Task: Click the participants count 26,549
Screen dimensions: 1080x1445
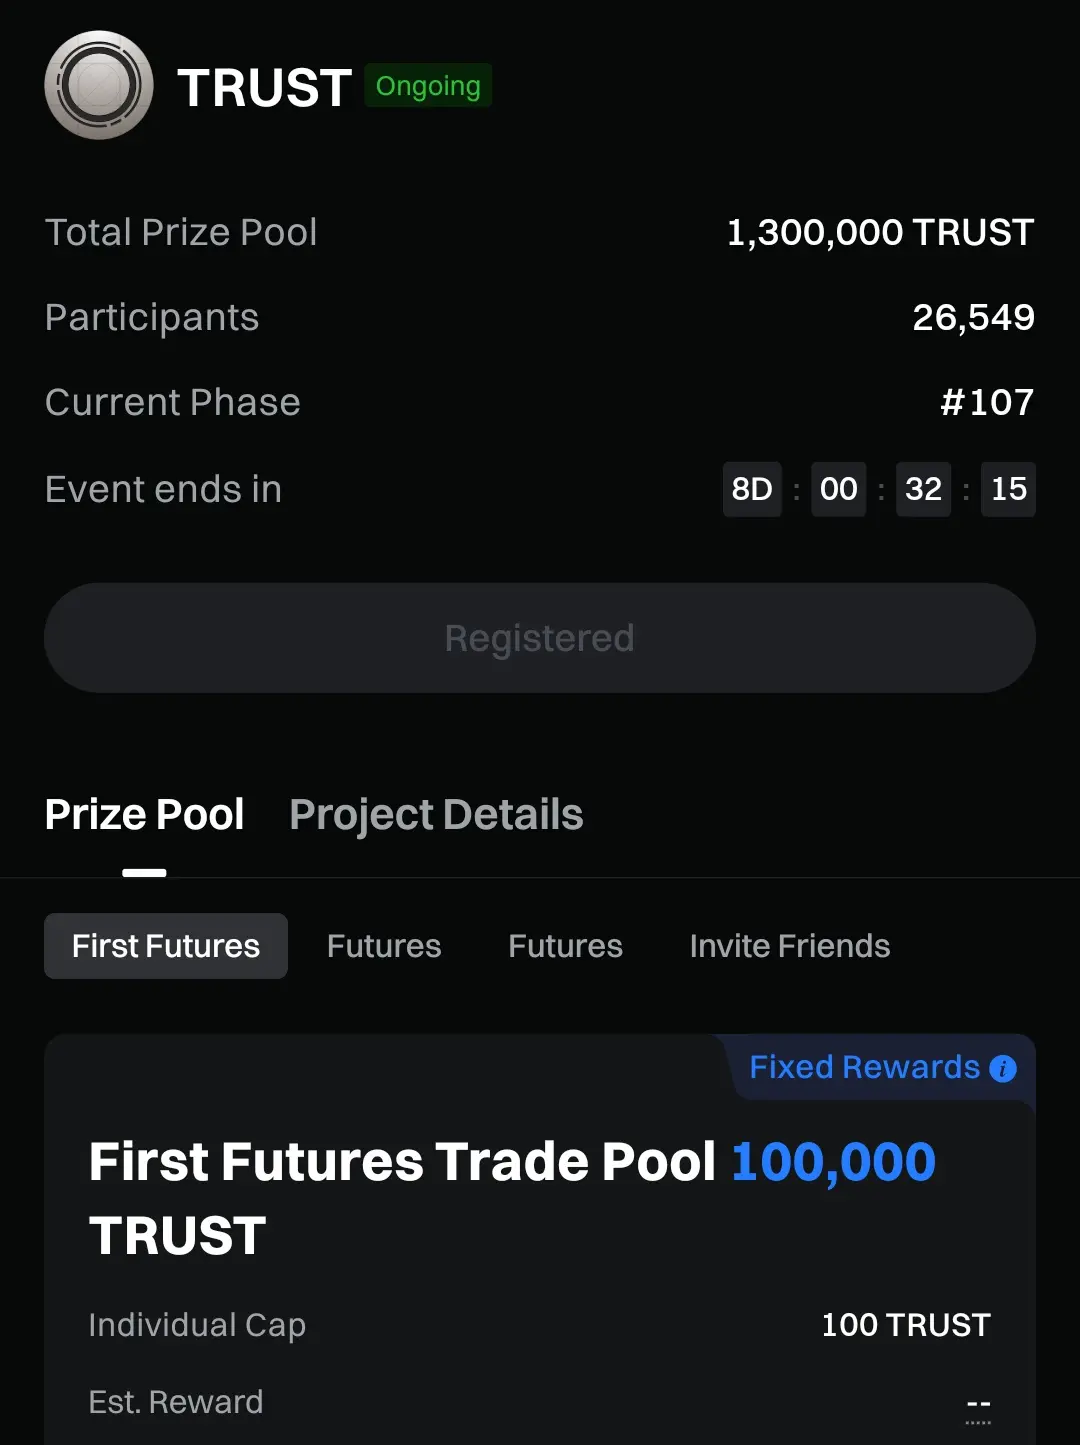Action: [973, 318]
